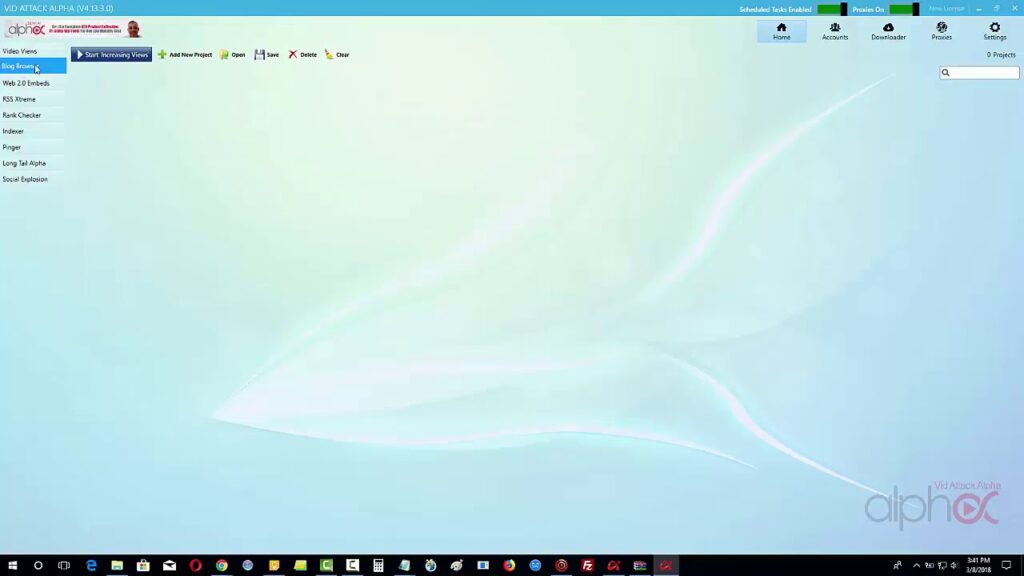The width and height of the screenshot is (1024, 576).
Task: Open the Windows Start menu
Action: click(x=12, y=566)
